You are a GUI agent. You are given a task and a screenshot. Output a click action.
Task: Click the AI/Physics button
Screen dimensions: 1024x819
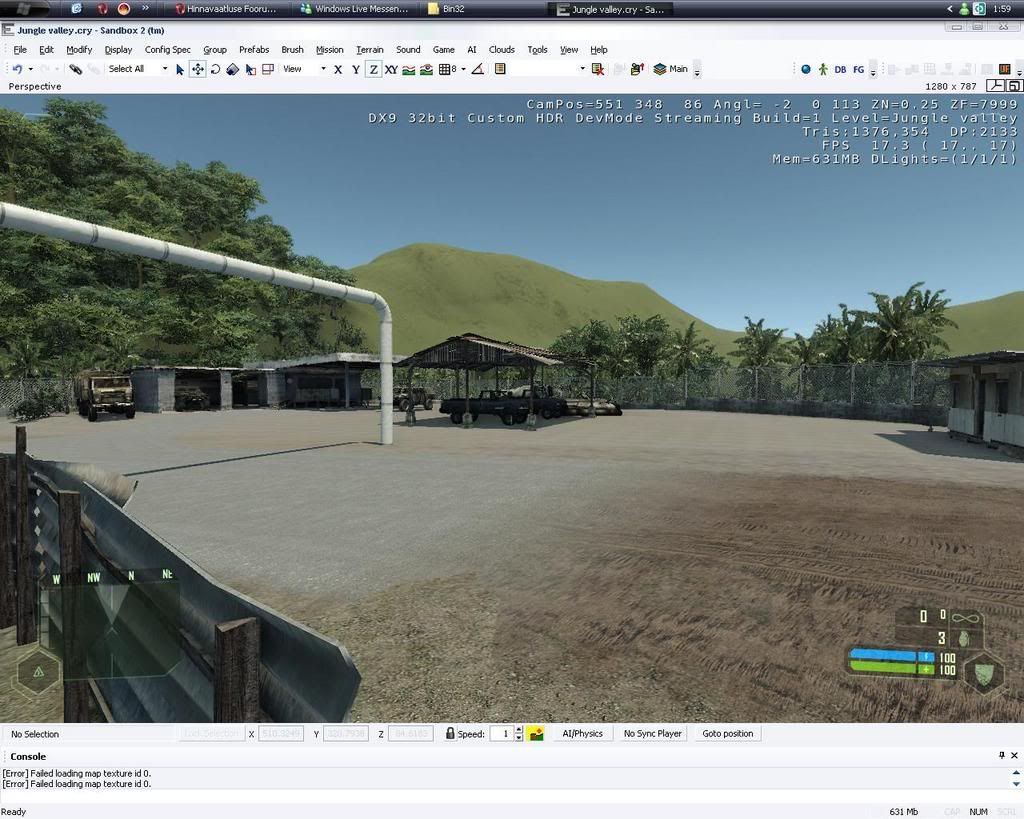pos(583,734)
